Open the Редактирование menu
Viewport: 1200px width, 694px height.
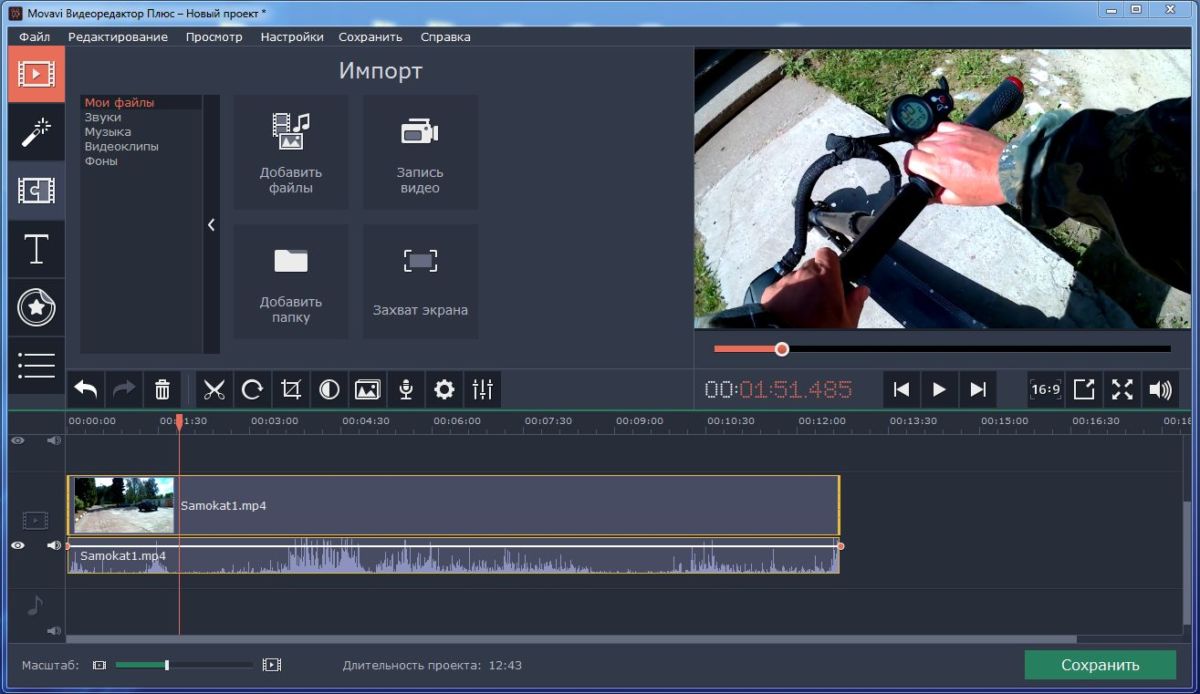coord(118,37)
